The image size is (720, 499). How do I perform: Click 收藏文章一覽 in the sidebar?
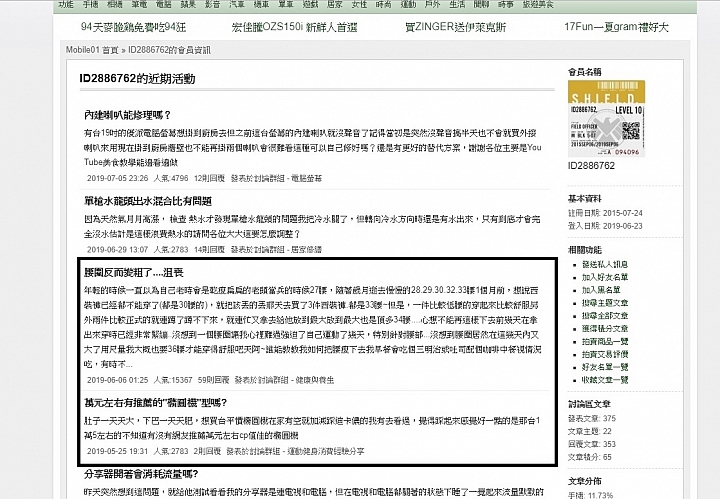click(x=605, y=380)
